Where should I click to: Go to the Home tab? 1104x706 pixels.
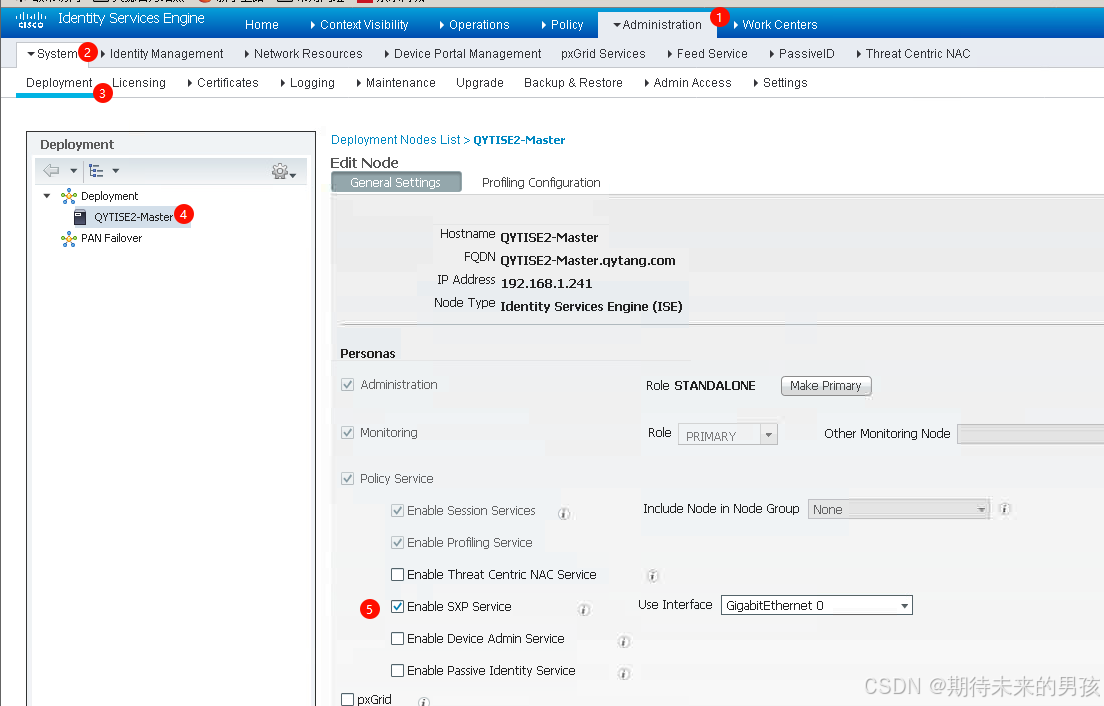262,25
